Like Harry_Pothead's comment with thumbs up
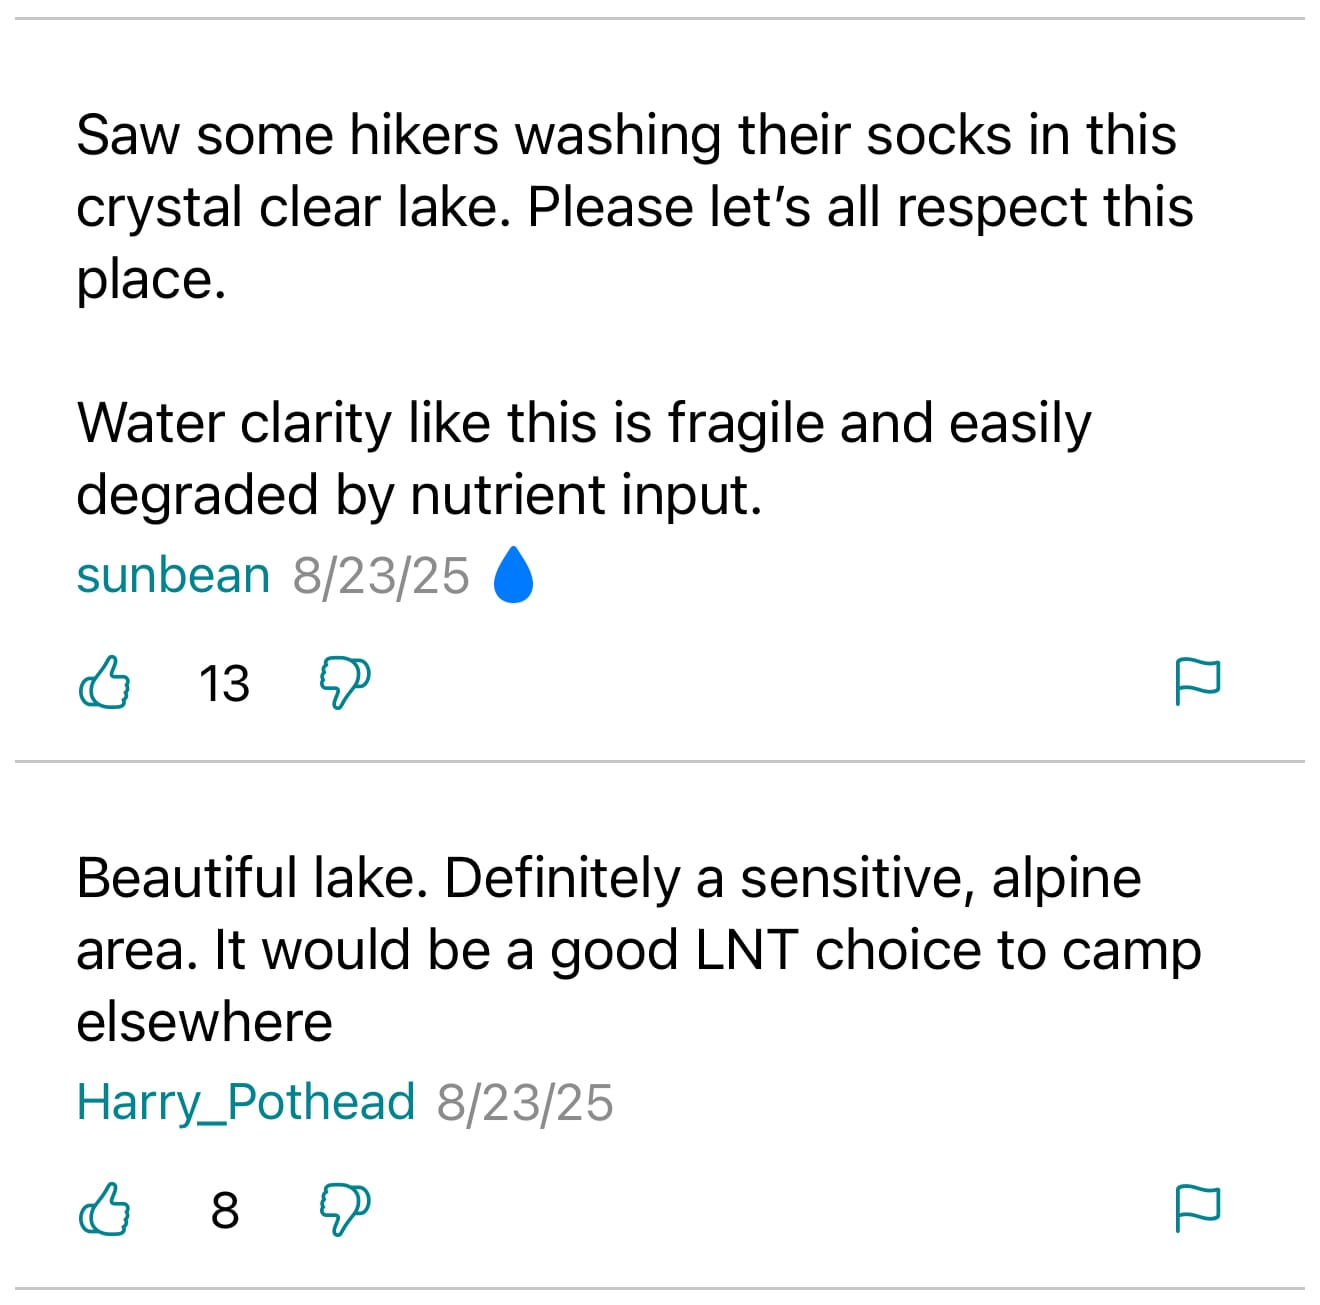This screenshot has width=1320, height=1305. pyautogui.click(x=104, y=1210)
